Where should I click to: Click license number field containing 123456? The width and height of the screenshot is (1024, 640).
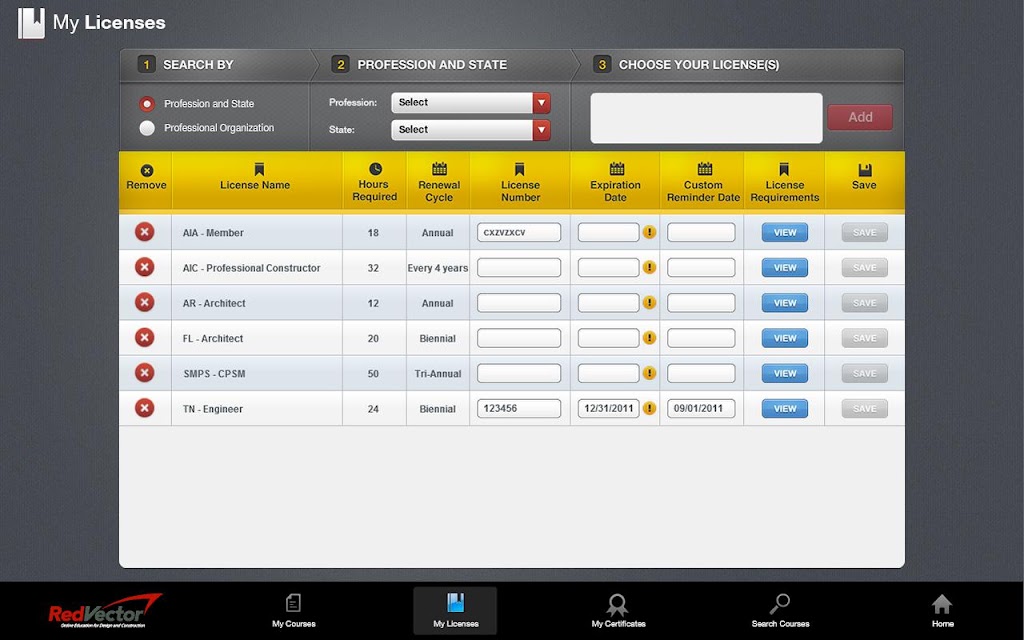pos(519,409)
